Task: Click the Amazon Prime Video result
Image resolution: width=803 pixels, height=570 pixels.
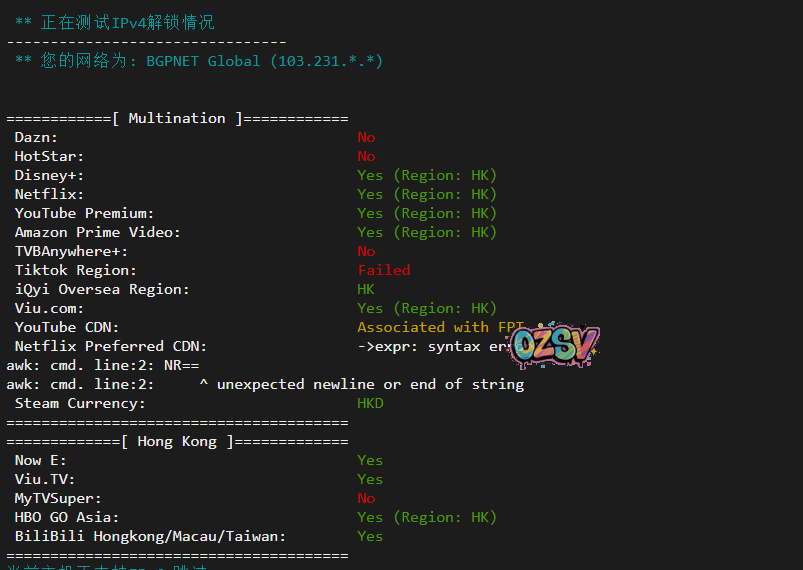Action: pyautogui.click(x=427, y=232)
